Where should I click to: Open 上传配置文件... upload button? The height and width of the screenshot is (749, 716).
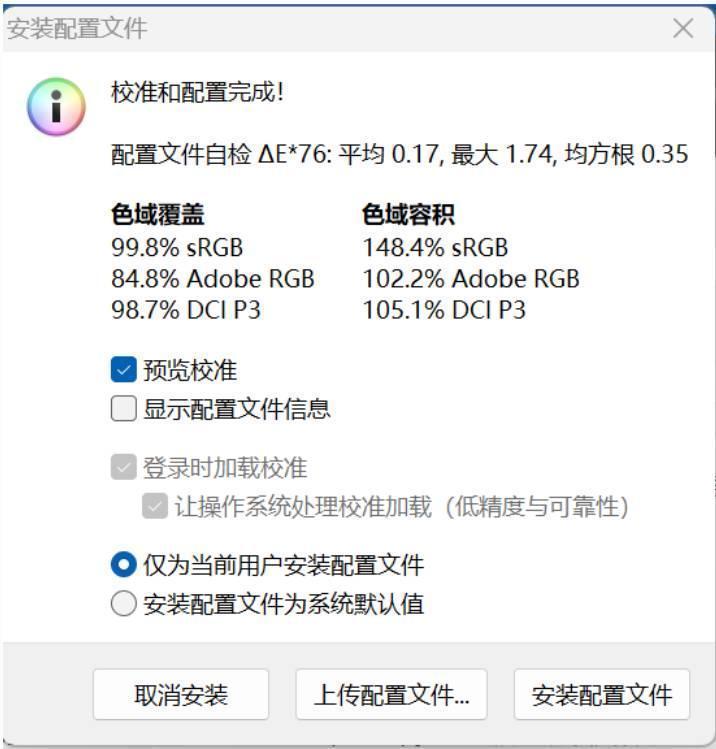pyautogui.click(x=391, y=694)
